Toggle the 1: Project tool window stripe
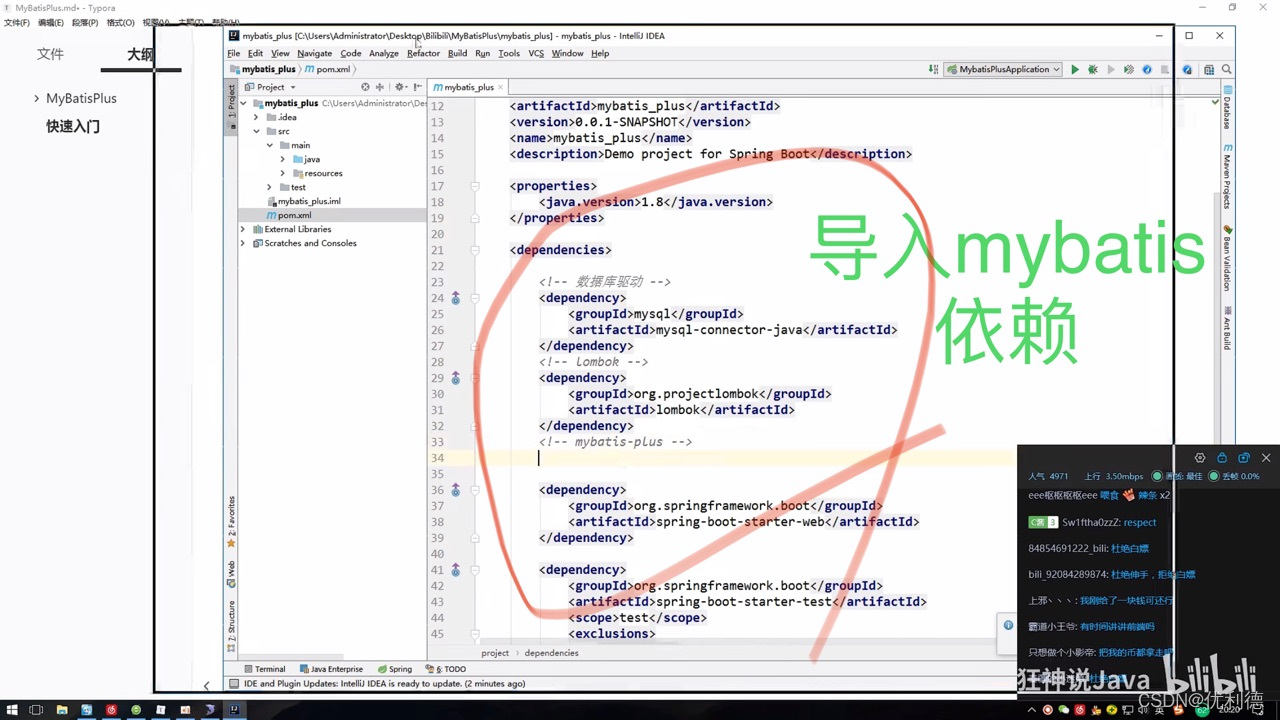 (x=231, y=107)
